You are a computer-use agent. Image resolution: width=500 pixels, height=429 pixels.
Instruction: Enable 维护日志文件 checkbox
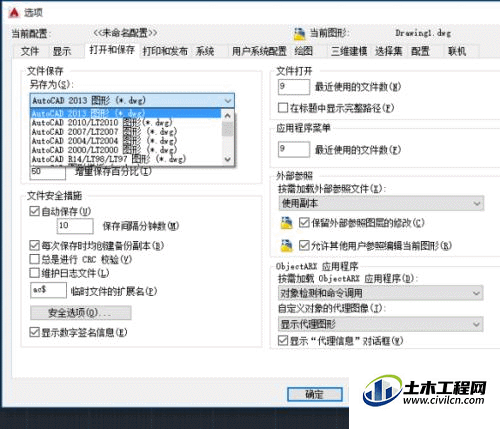tap(34, 273)
